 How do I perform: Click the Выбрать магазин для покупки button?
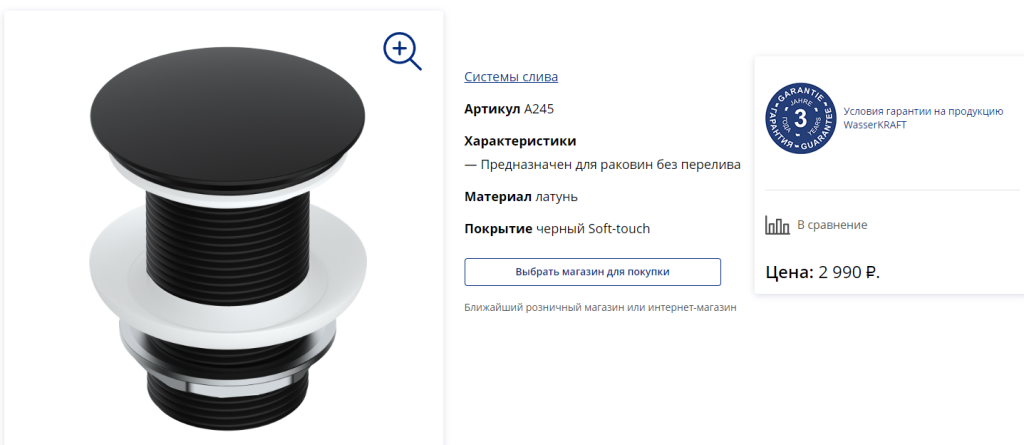coord(592,272)
